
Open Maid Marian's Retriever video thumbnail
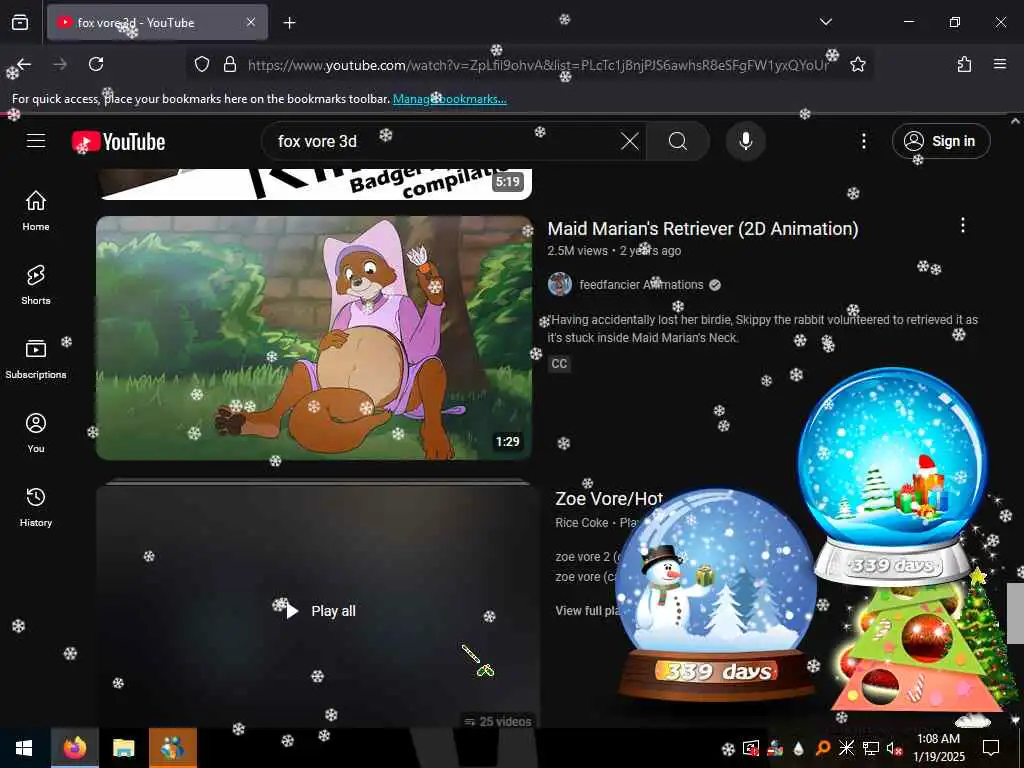[x=314, y=338]
